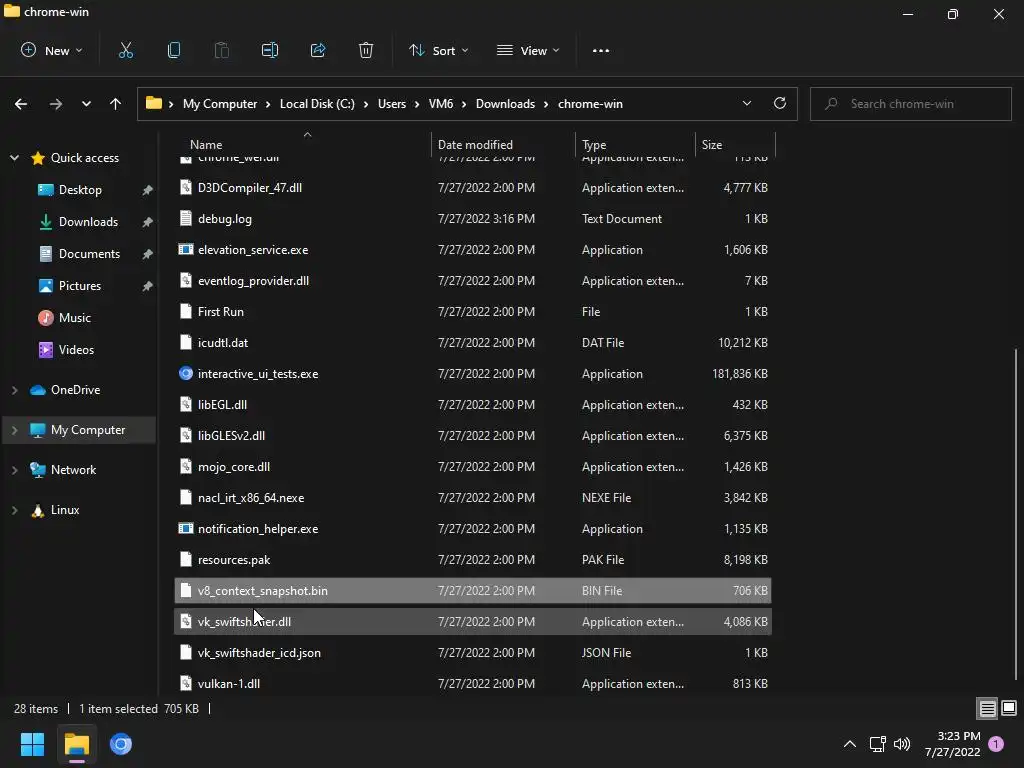This screenshot has width=1024, height=768.
Task: Go back with the left arrow
Action: tap(21, 104)
